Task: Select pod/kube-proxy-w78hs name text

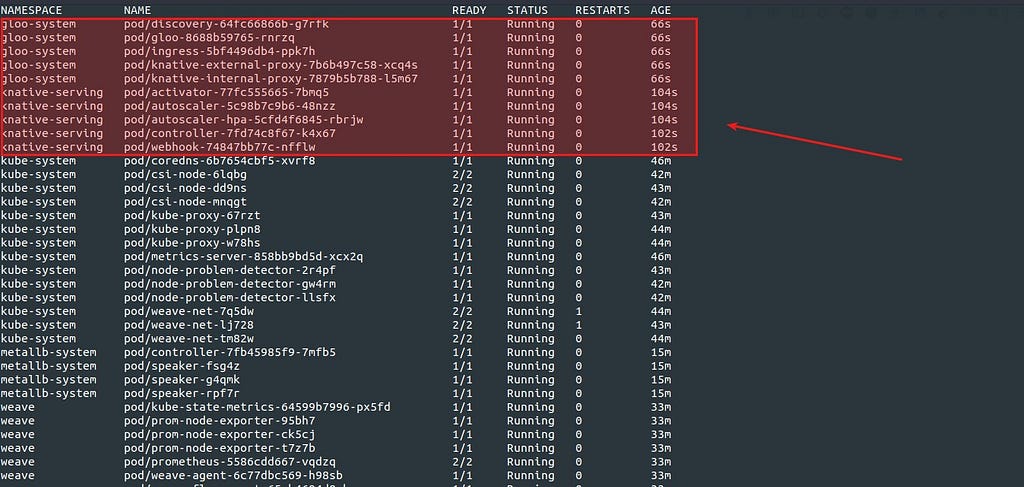Action: point(192,244)
